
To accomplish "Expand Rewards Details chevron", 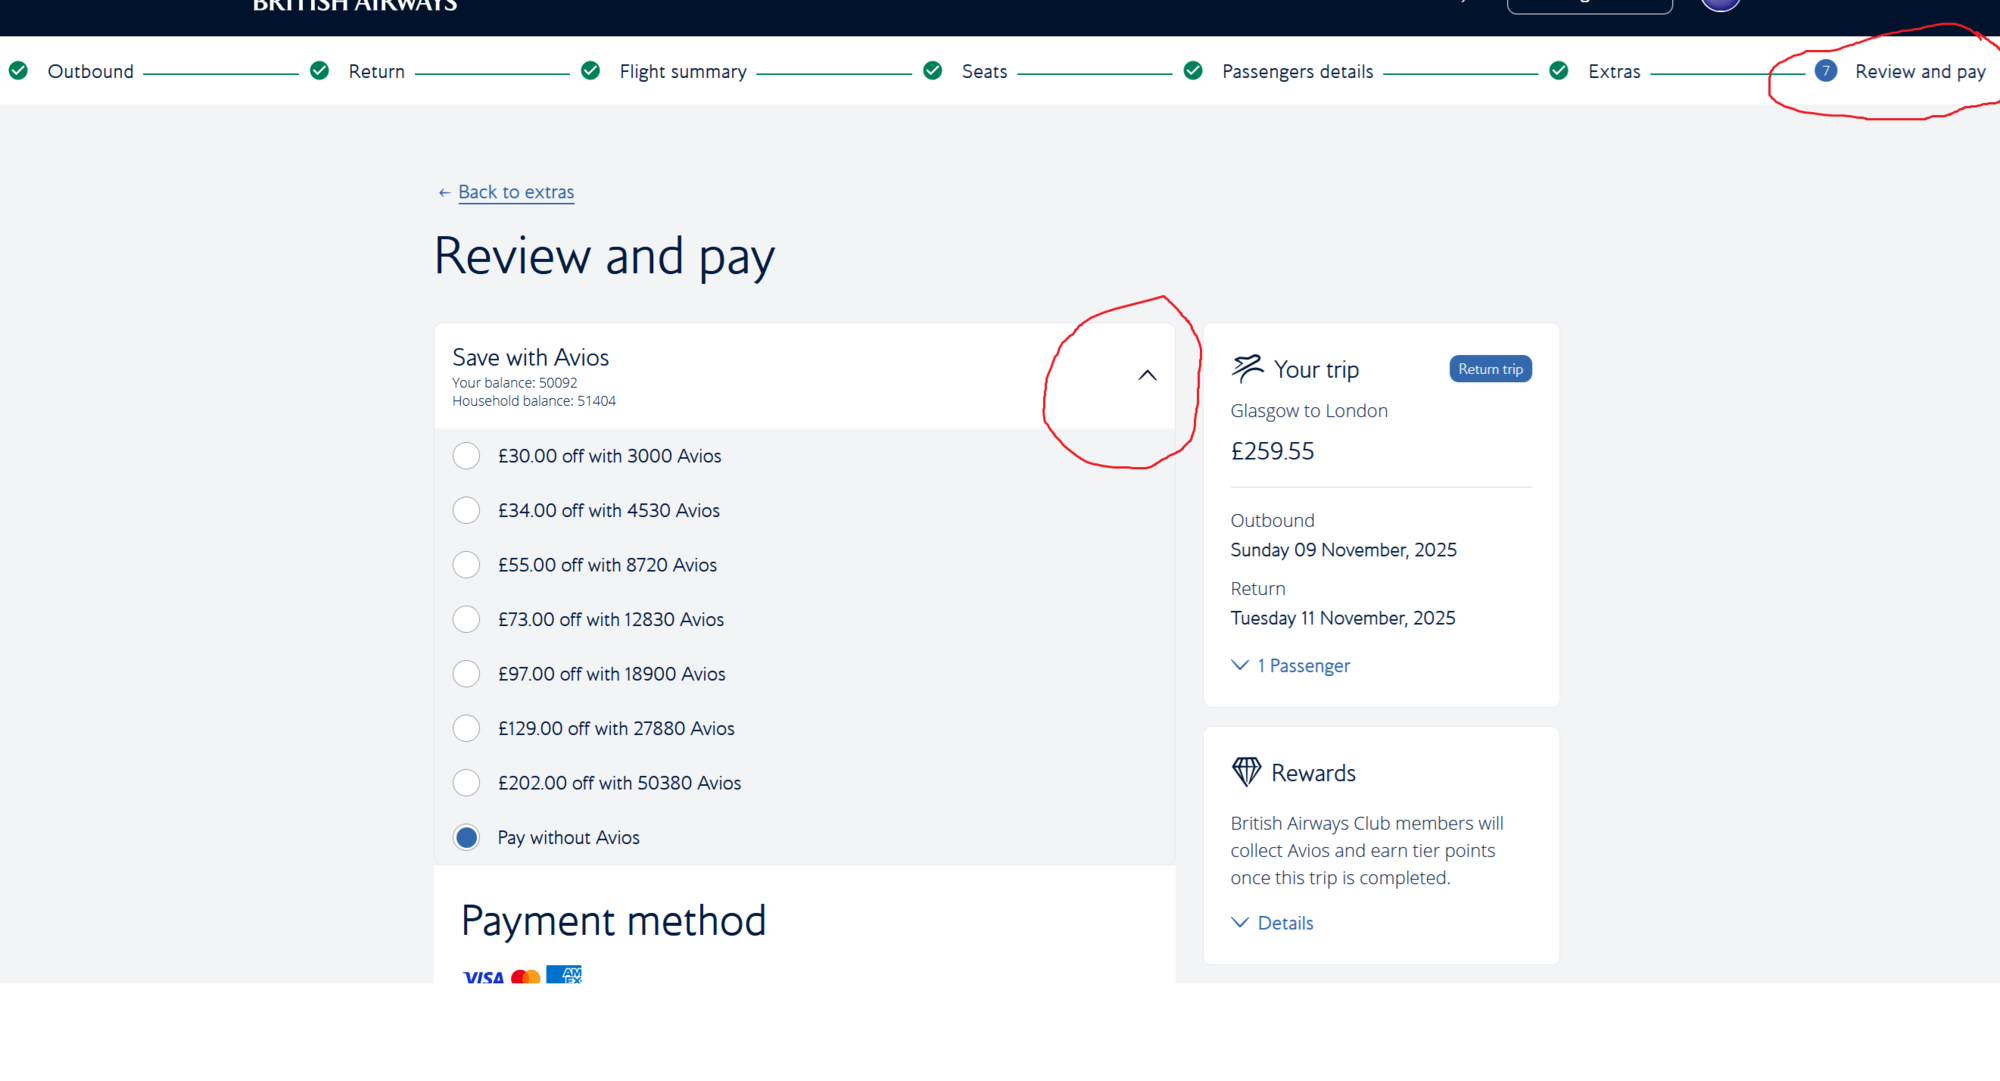I will 1240,923.
